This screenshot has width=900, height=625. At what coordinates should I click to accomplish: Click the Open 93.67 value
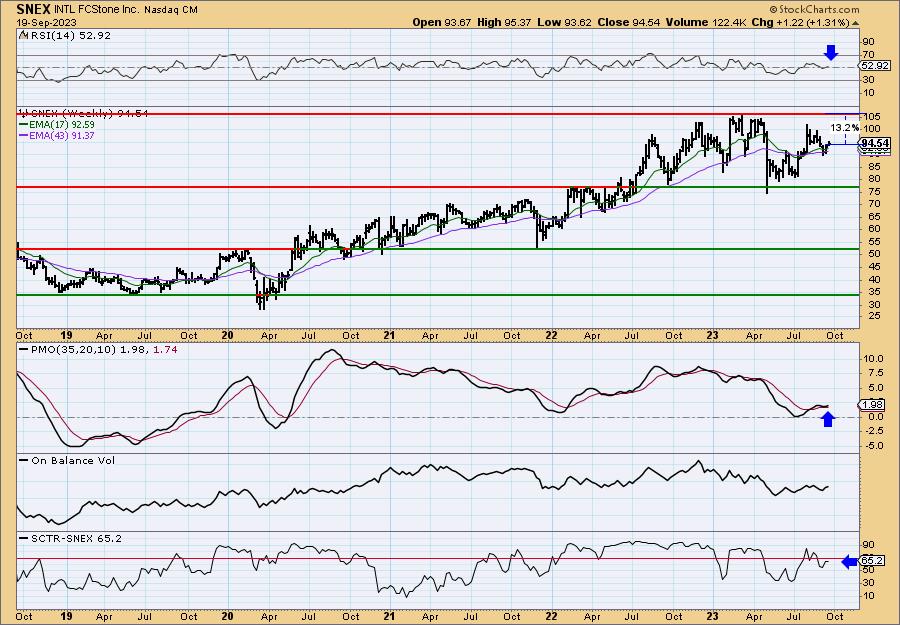tap(441, 22)
